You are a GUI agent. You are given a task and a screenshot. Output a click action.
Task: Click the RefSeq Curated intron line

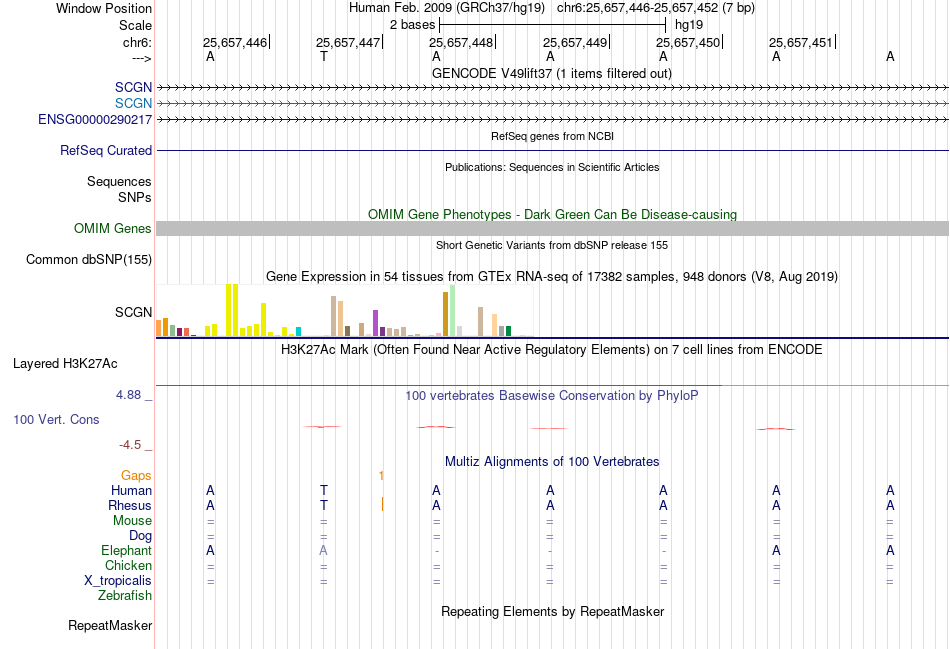point(553,150)
